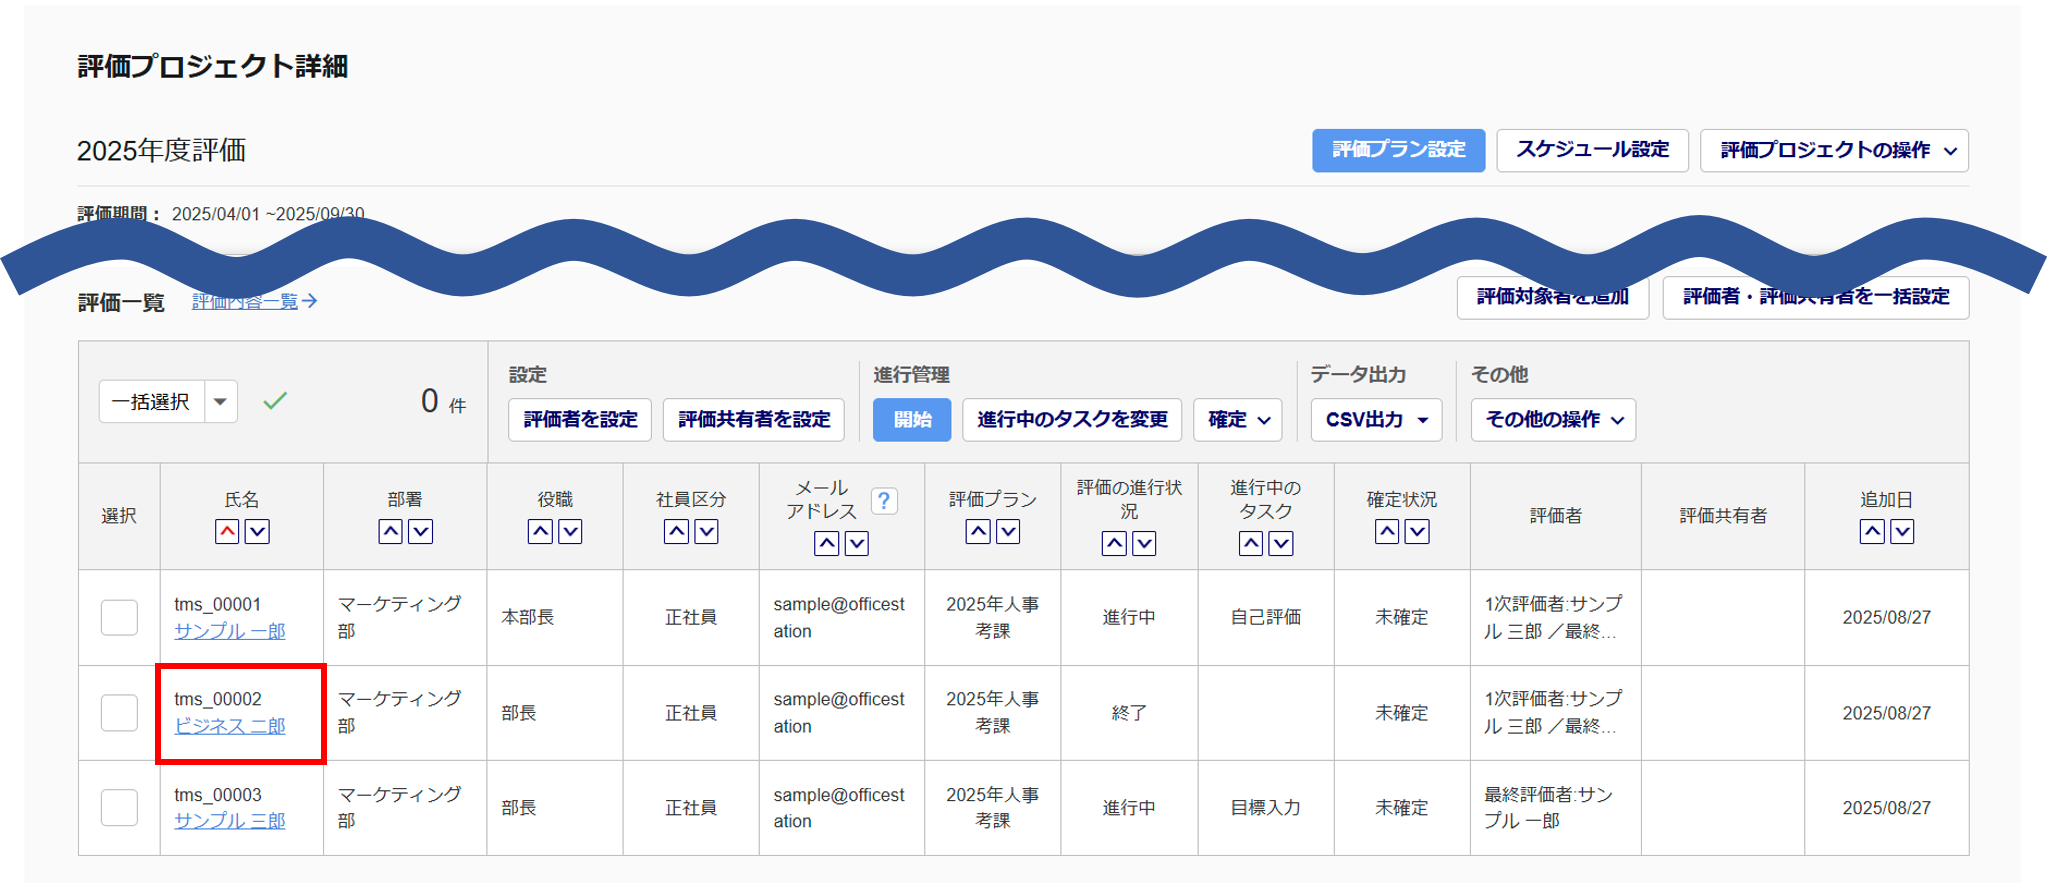Viewport: 2048px width, 883px height.
Task: Expand the その他の操作 menu
Action: (1553, 420)
